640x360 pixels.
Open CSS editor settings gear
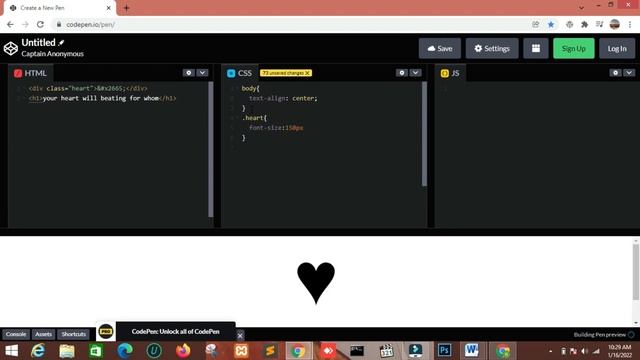click(x=402, y=73)
